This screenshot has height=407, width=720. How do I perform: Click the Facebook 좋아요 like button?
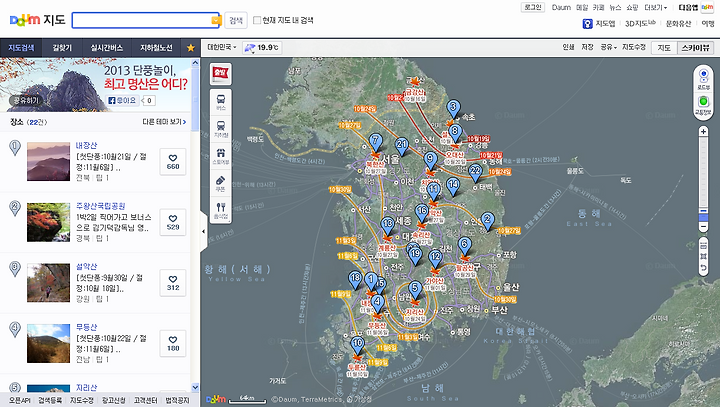[x=123, y=100]
